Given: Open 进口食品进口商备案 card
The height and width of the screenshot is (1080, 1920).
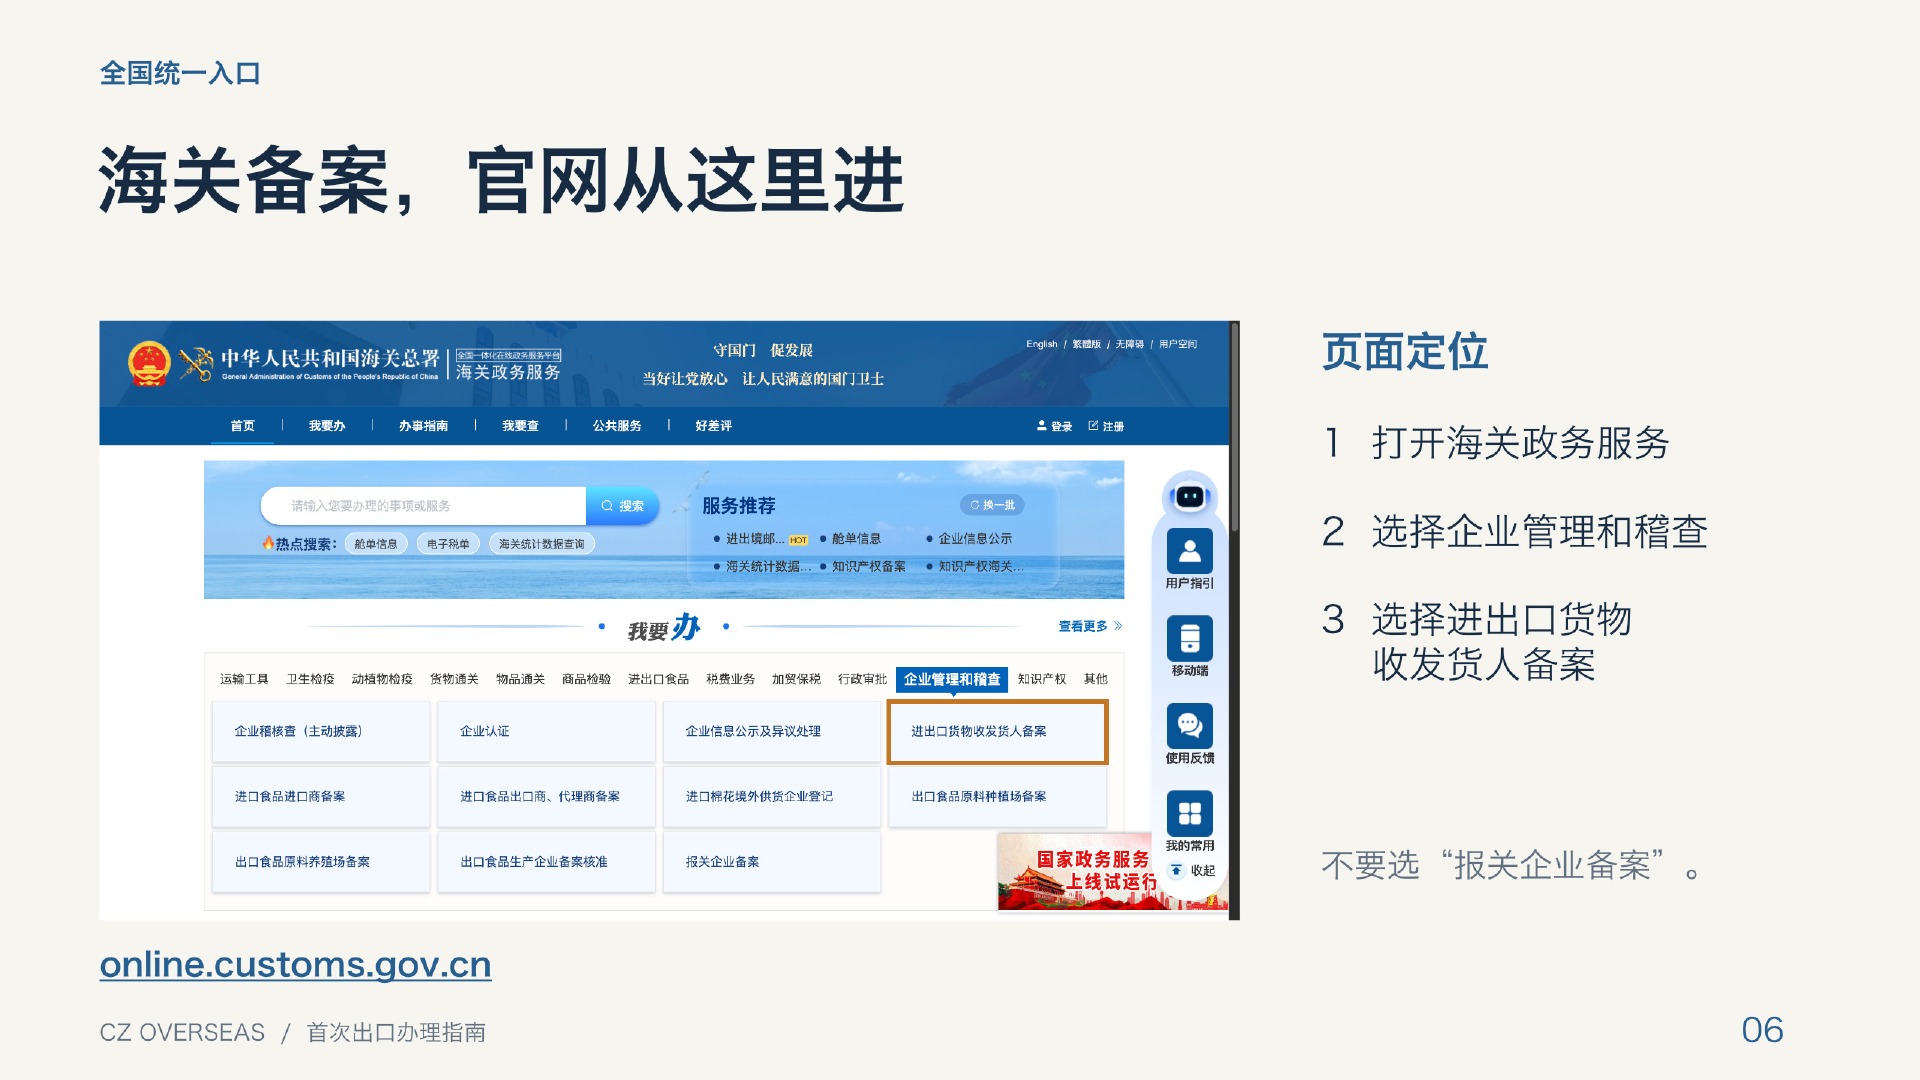Looking at the screenshot, I should pyautogui.click(x=320, y=797).
